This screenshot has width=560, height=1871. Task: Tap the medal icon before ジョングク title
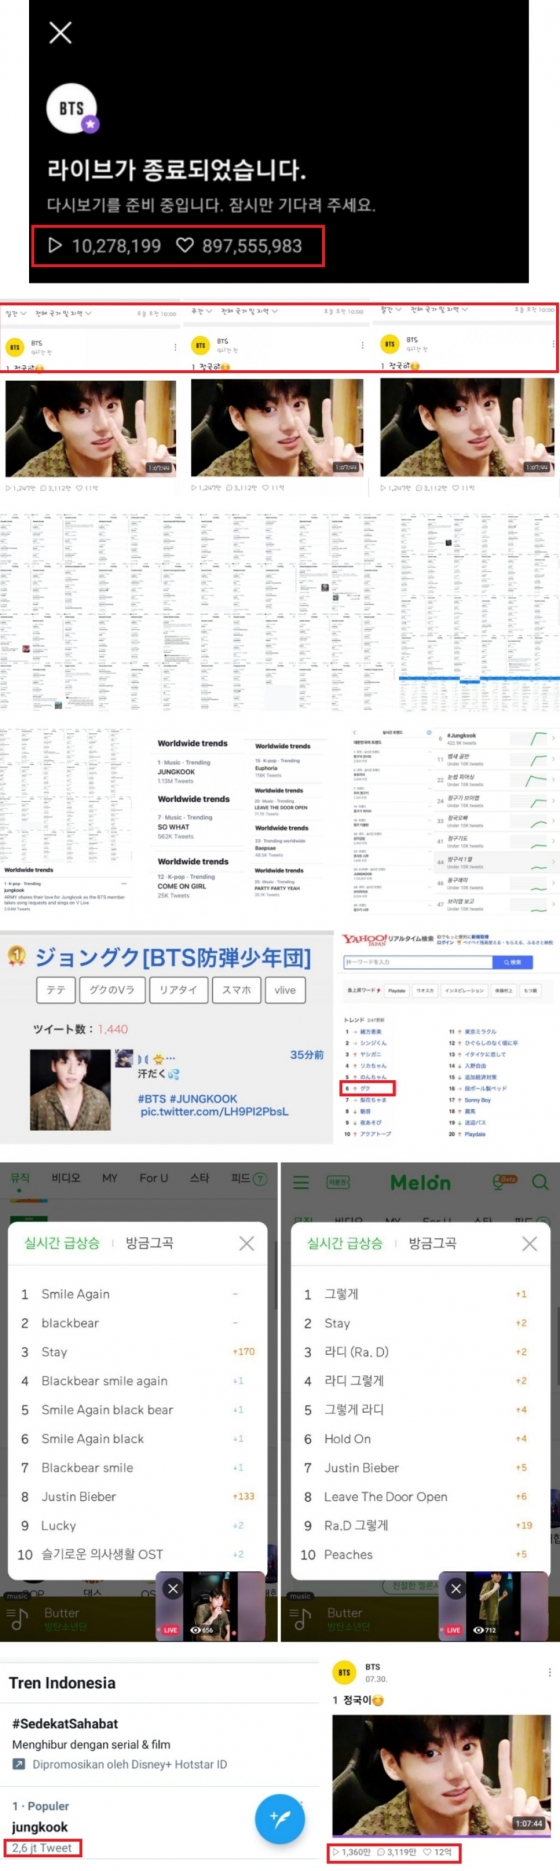[16, 956]
